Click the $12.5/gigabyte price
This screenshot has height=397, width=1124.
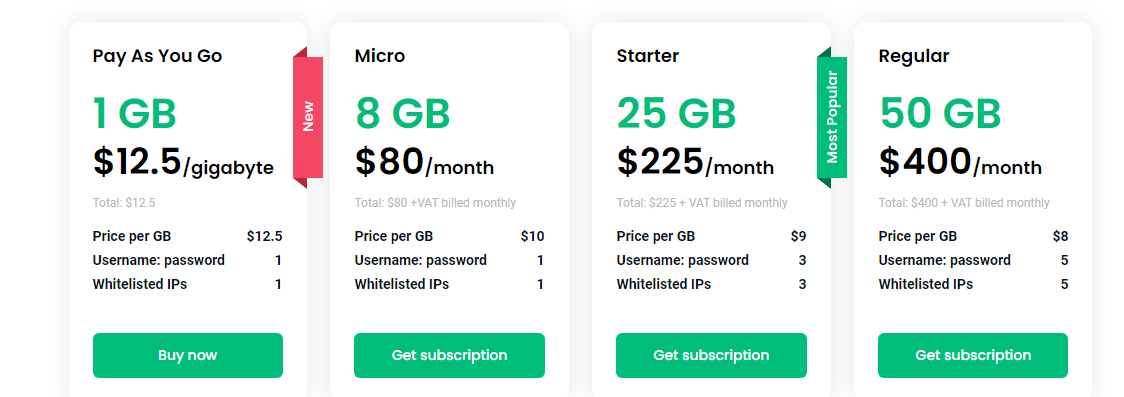click(x=183, y=161)
